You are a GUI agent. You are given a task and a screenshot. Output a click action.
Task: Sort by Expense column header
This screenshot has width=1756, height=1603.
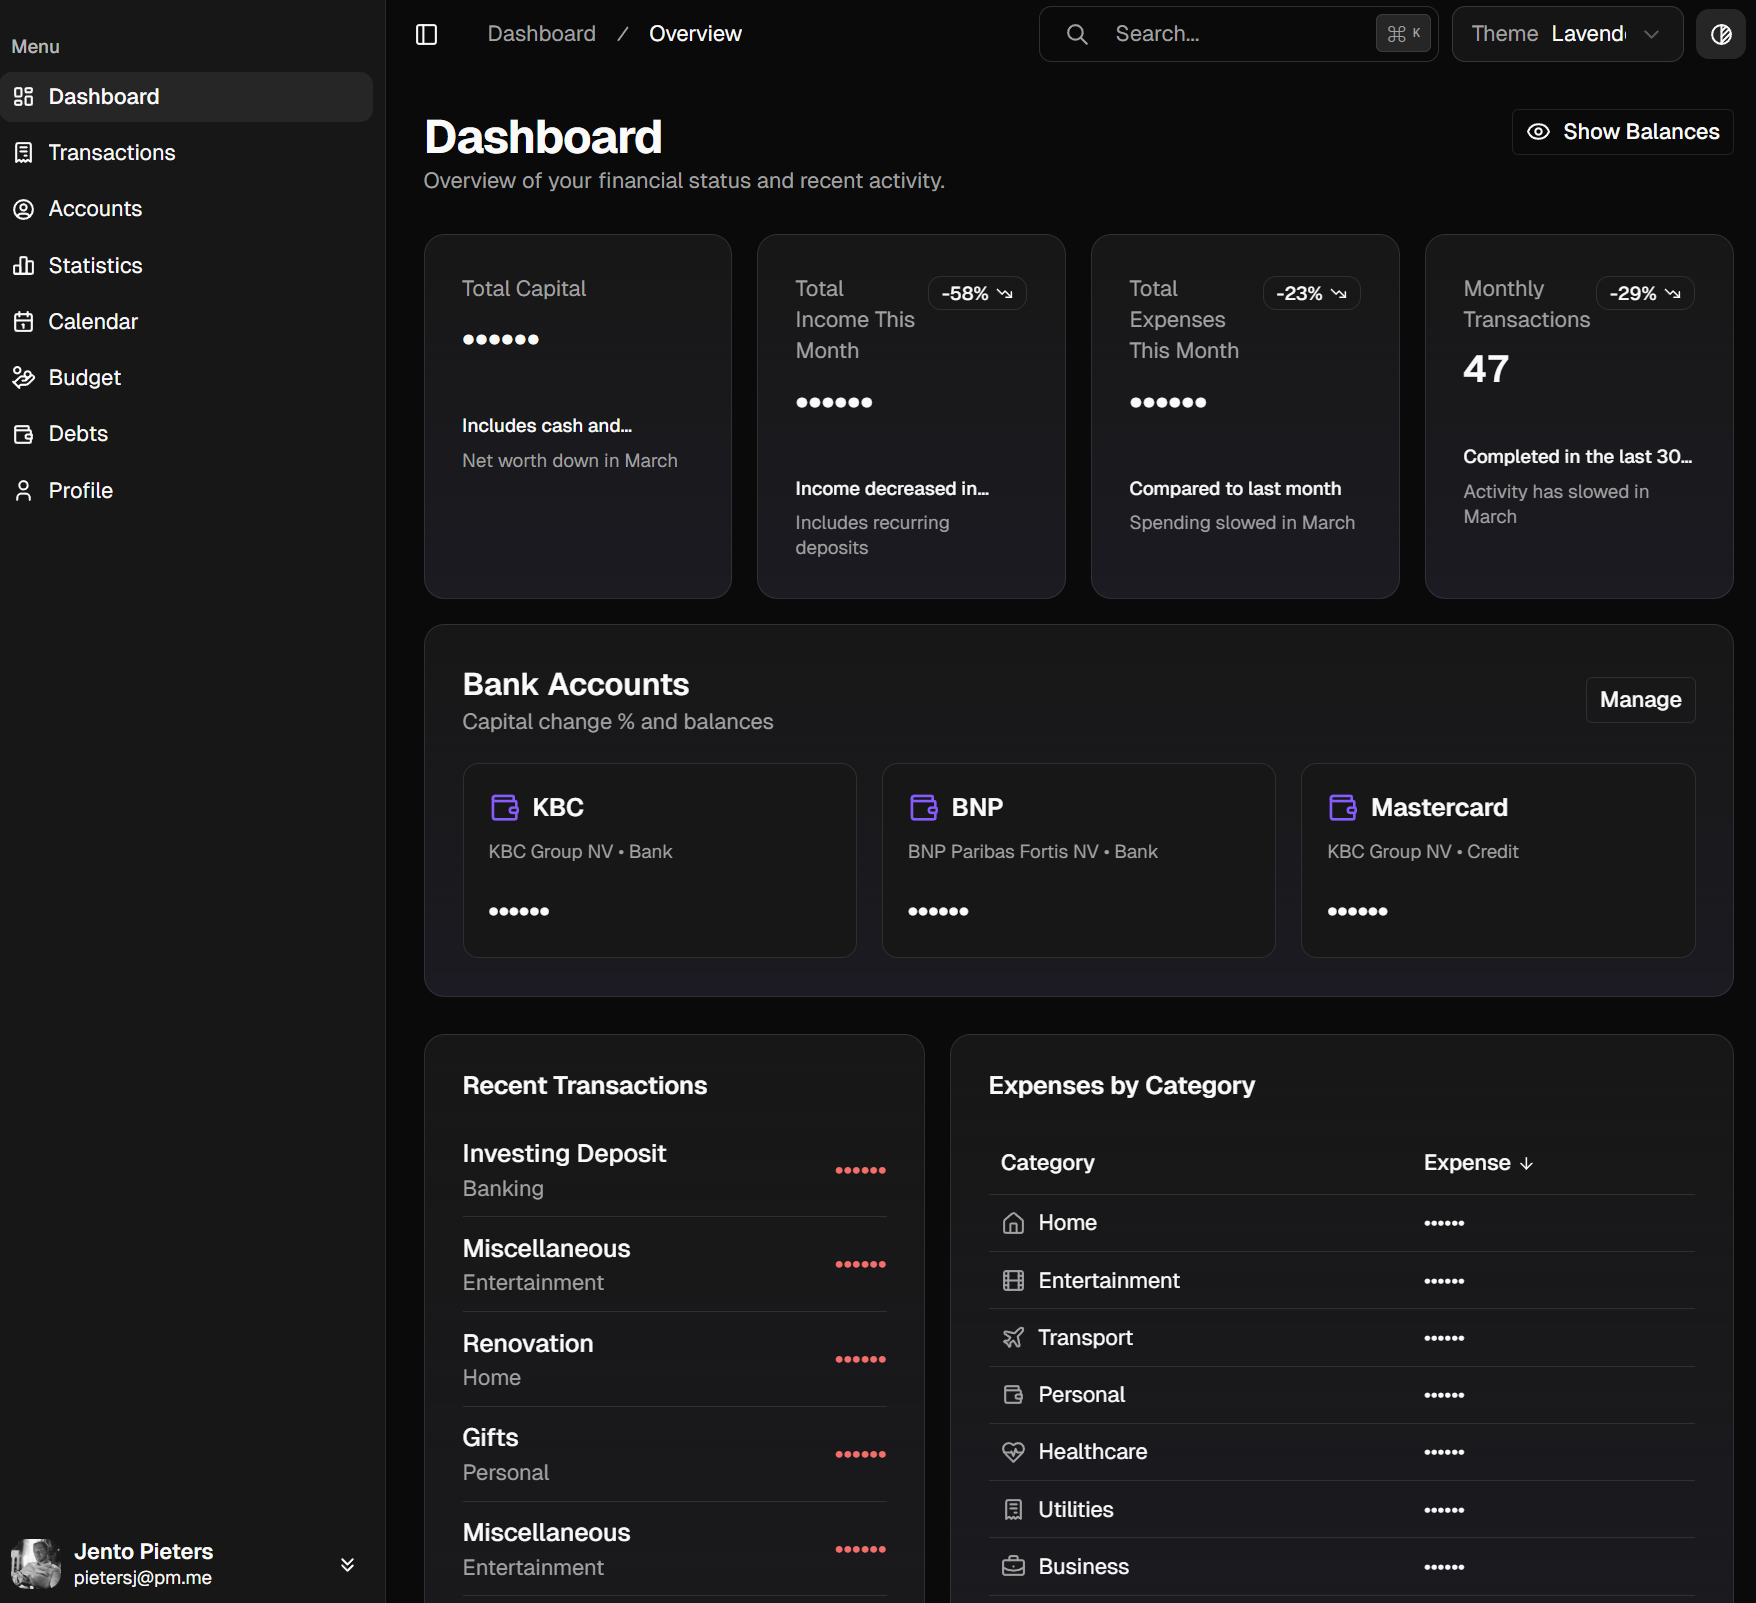(x=1477, y=1163)
